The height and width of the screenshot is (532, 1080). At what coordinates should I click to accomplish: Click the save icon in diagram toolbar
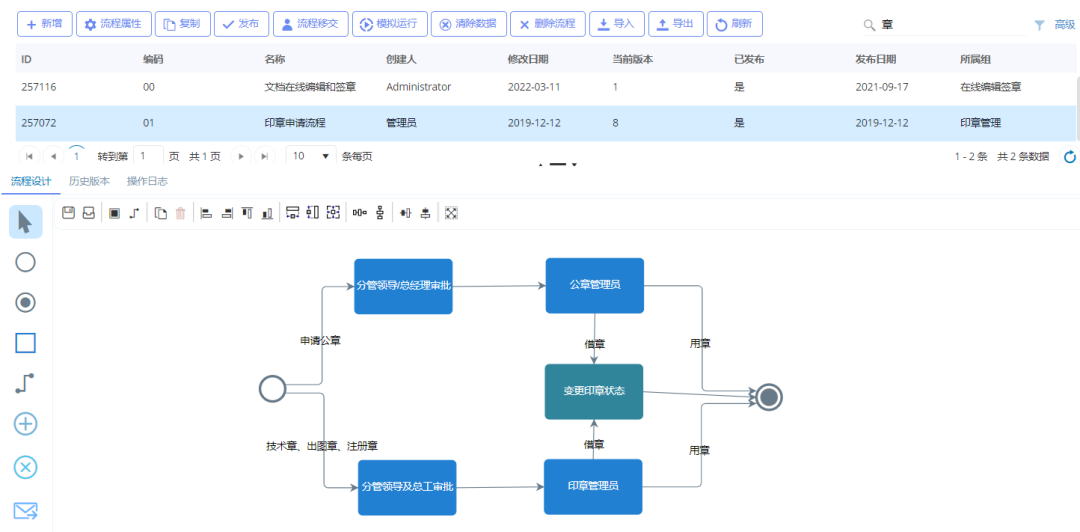pos(68,213)
